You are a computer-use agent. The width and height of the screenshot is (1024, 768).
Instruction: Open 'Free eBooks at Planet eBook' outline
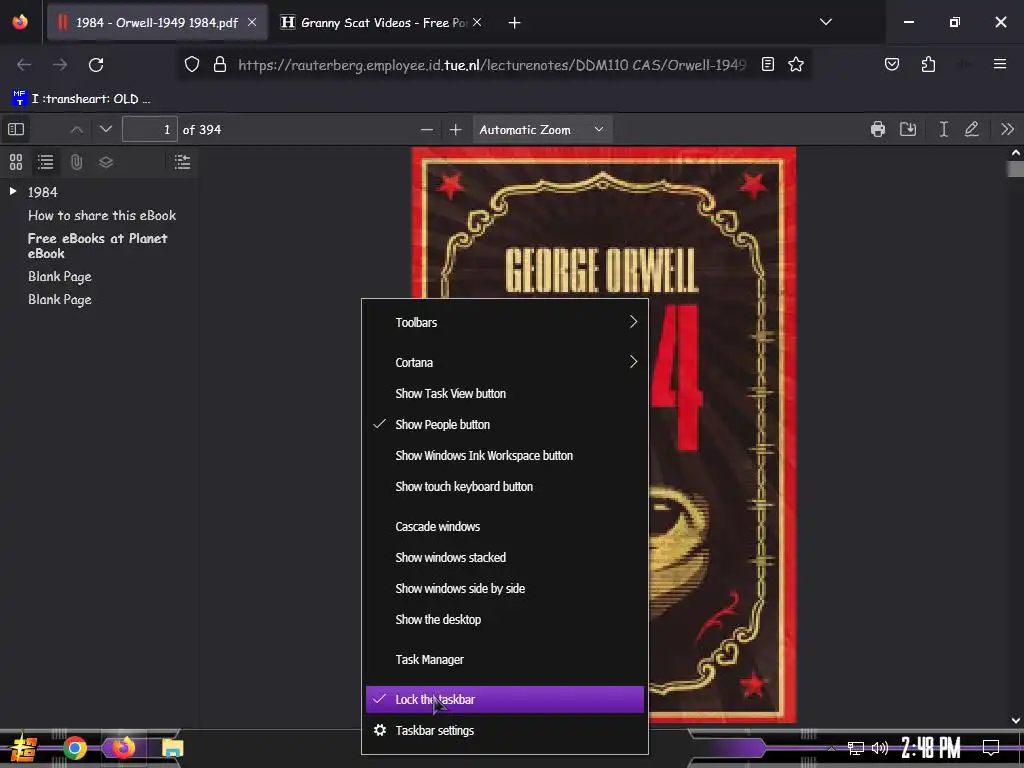tap(98, 246)
